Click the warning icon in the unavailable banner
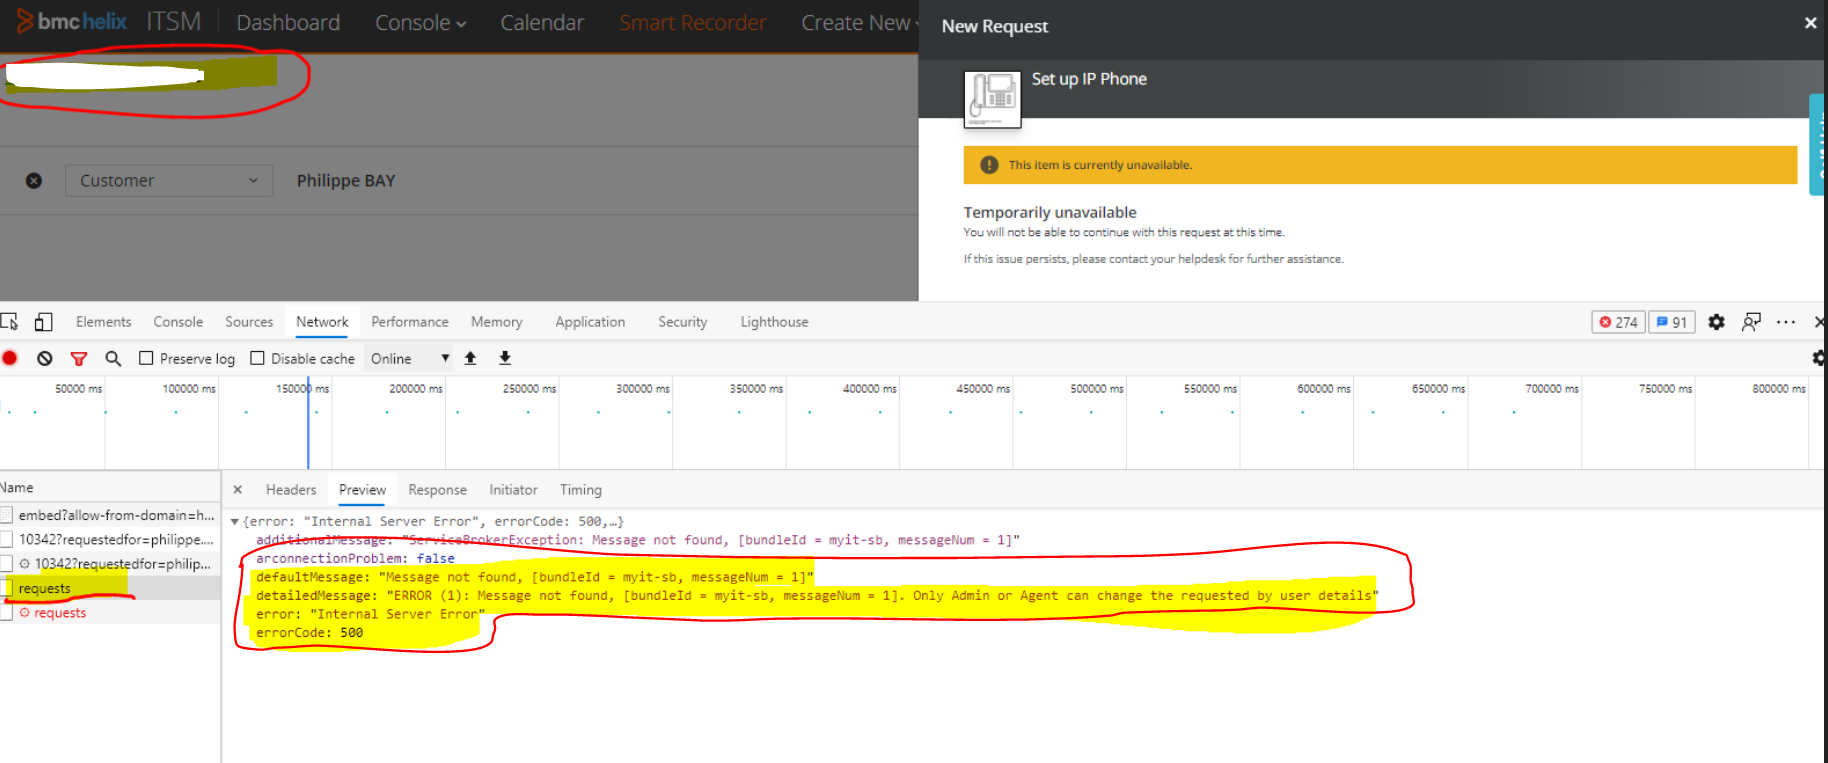 pos(989,165)
